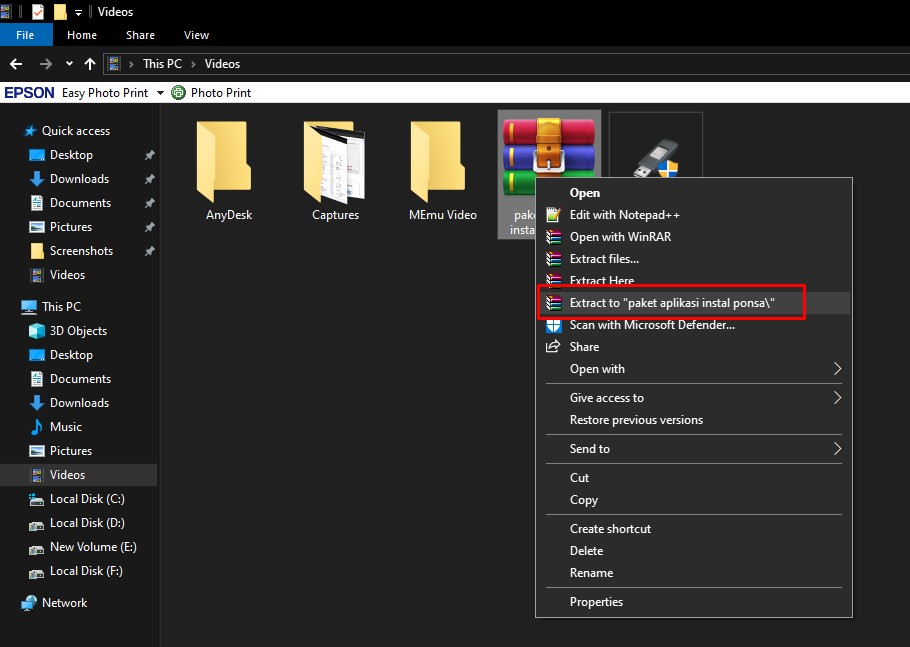
Task: Select Create shortcut in context menu
Action: click(x=693, y=529)
